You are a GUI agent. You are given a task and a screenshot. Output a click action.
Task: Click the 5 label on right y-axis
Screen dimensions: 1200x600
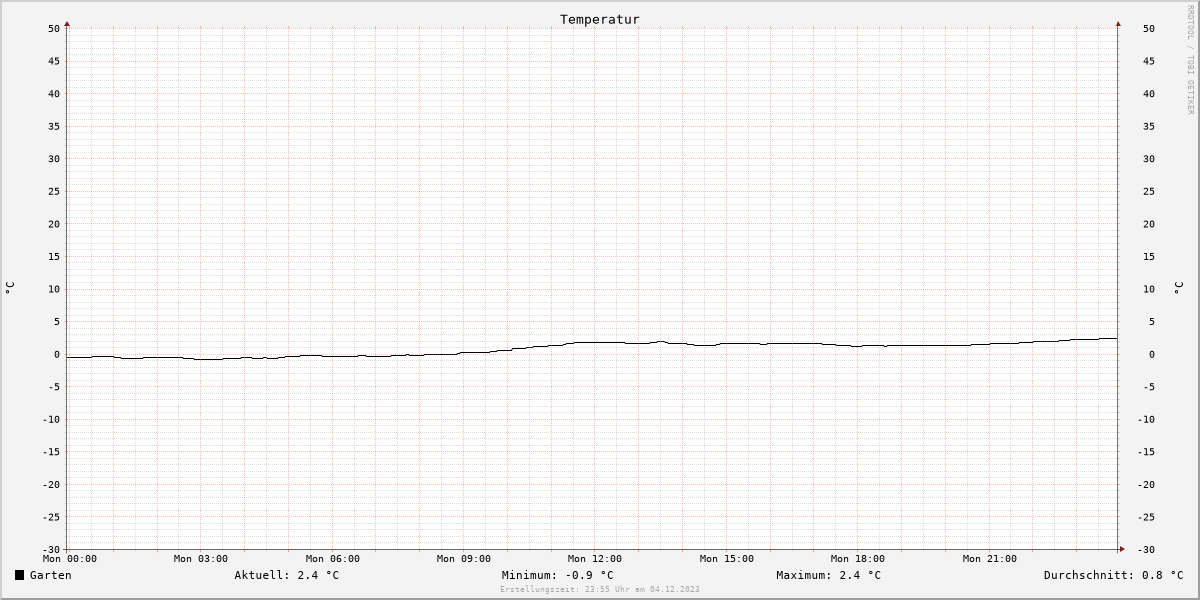tap(1151, 322)
